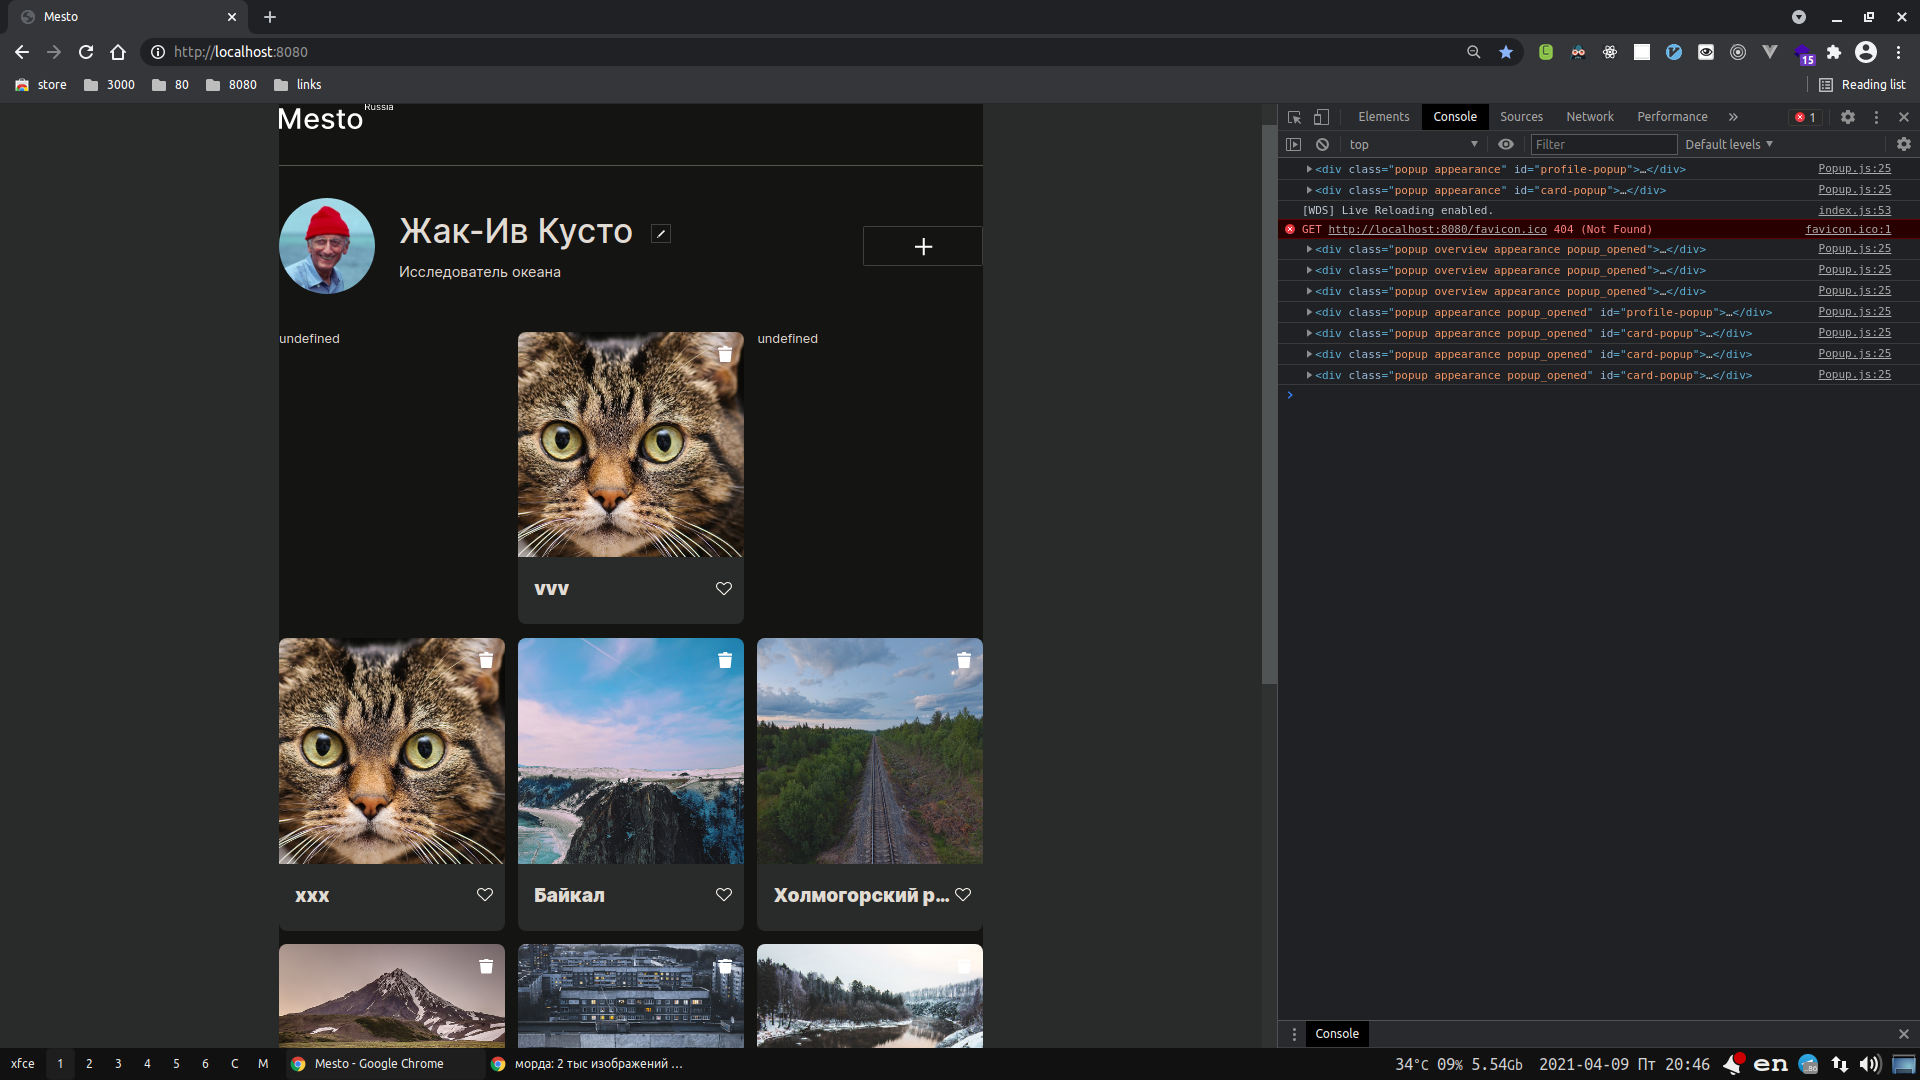The image size is (1920, 1080).
Task: Click the edit profile pencil icon
Action: (660, 234)
